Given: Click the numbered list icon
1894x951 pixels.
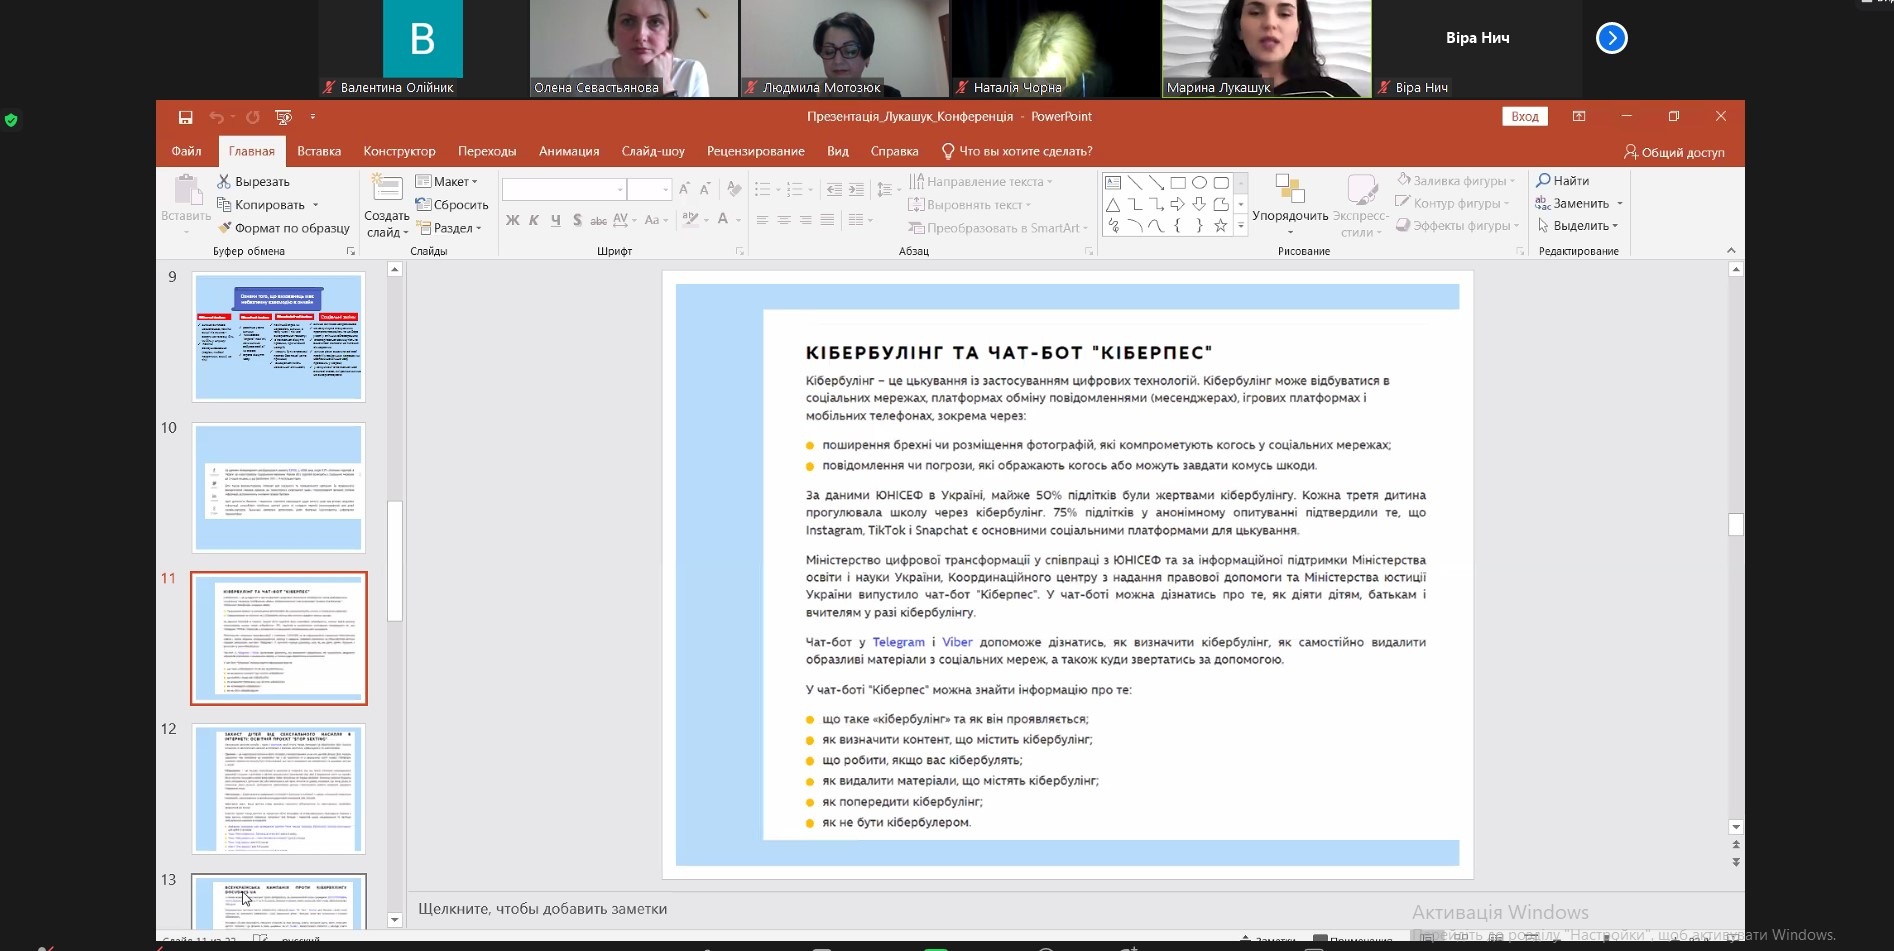Looking at the screenshot, I should point(795,189).
